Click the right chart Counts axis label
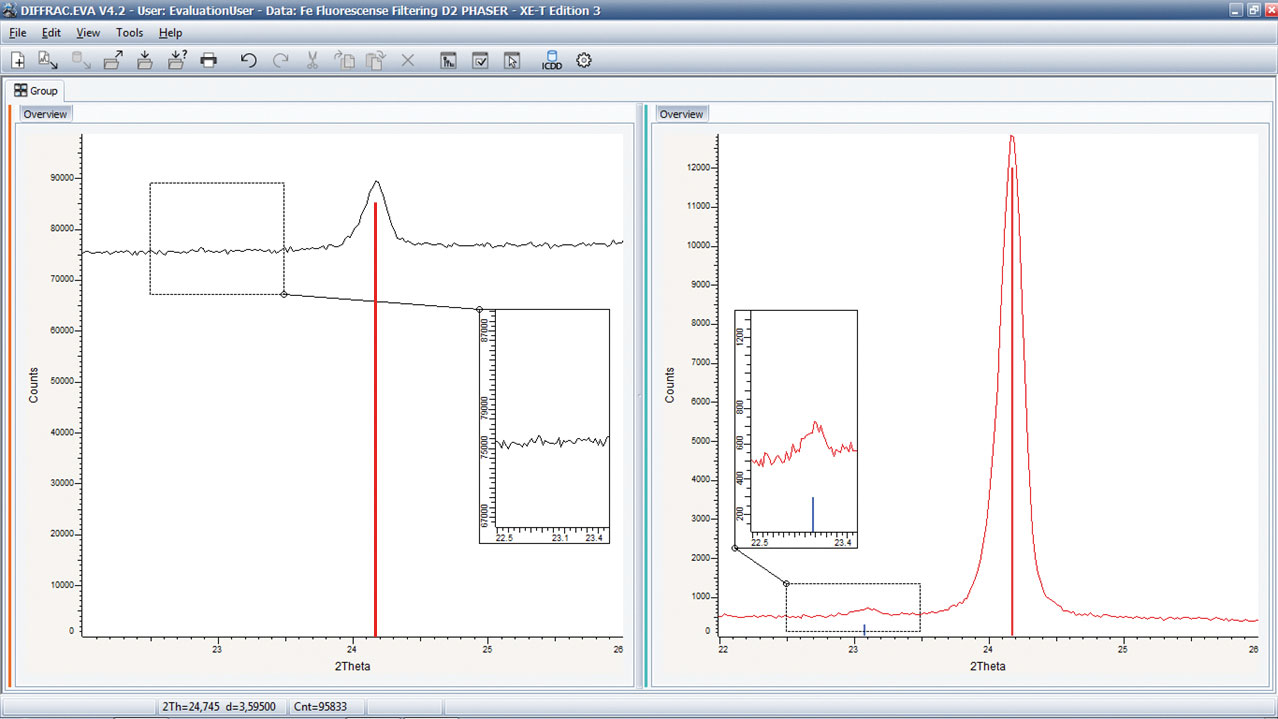 [x=670, y=385]
